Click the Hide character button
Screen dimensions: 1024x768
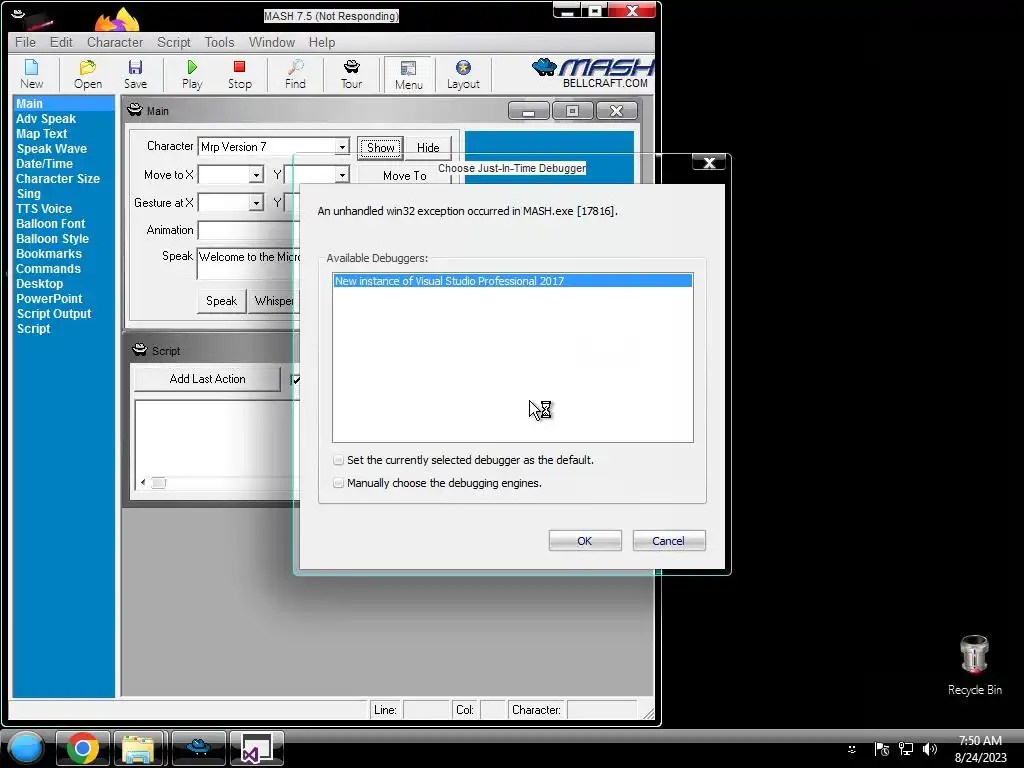click(x=428, y=148)
